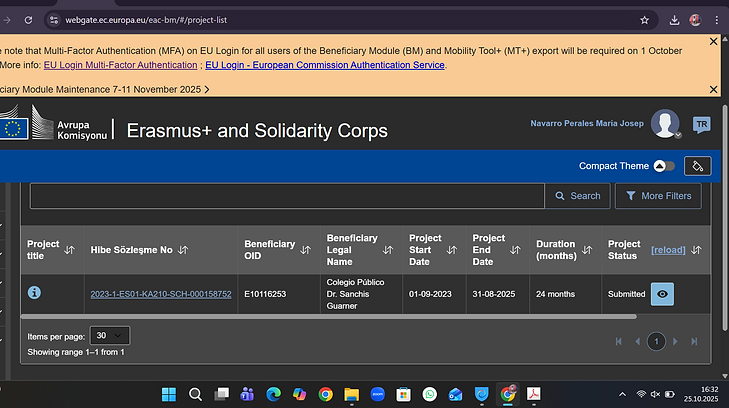Sort by Duration (months) column
The image size is (729, 408).
[x=587, y=250]
